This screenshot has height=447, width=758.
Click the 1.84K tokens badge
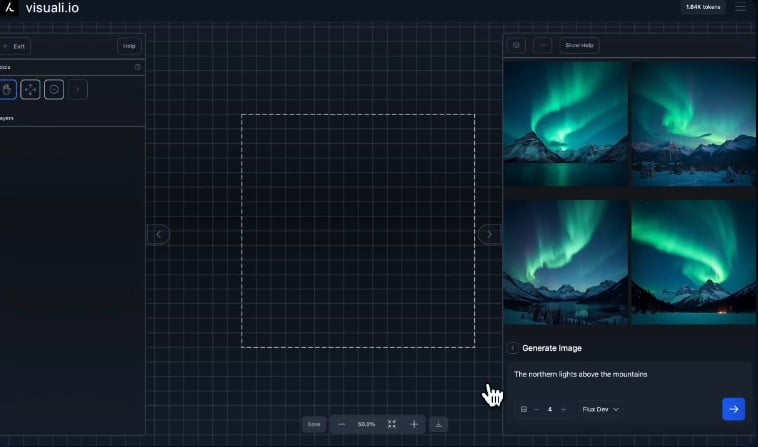coord(703,7)
